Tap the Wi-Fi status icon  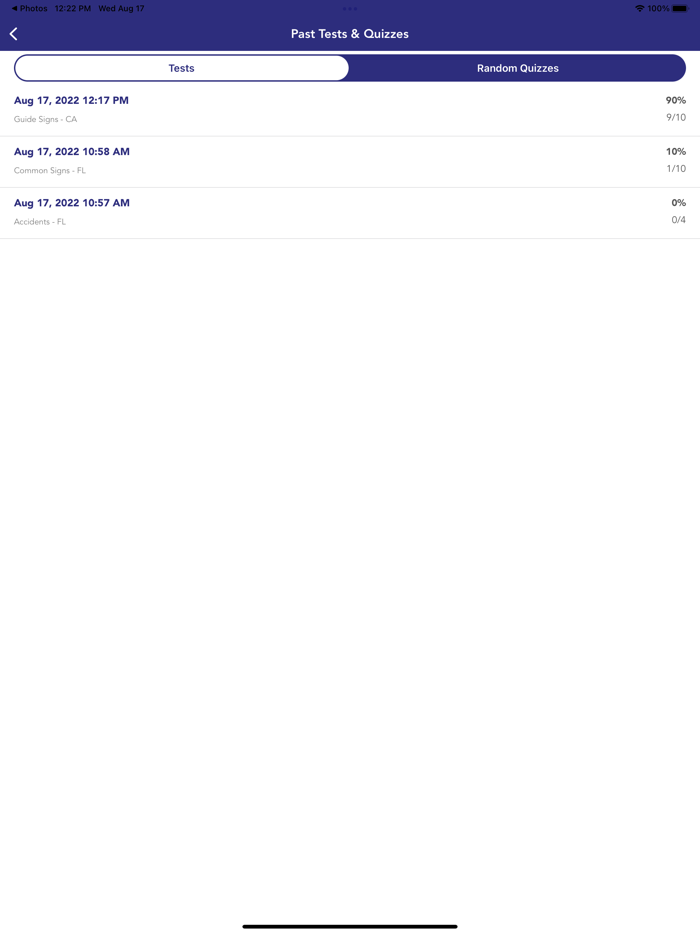639,8
